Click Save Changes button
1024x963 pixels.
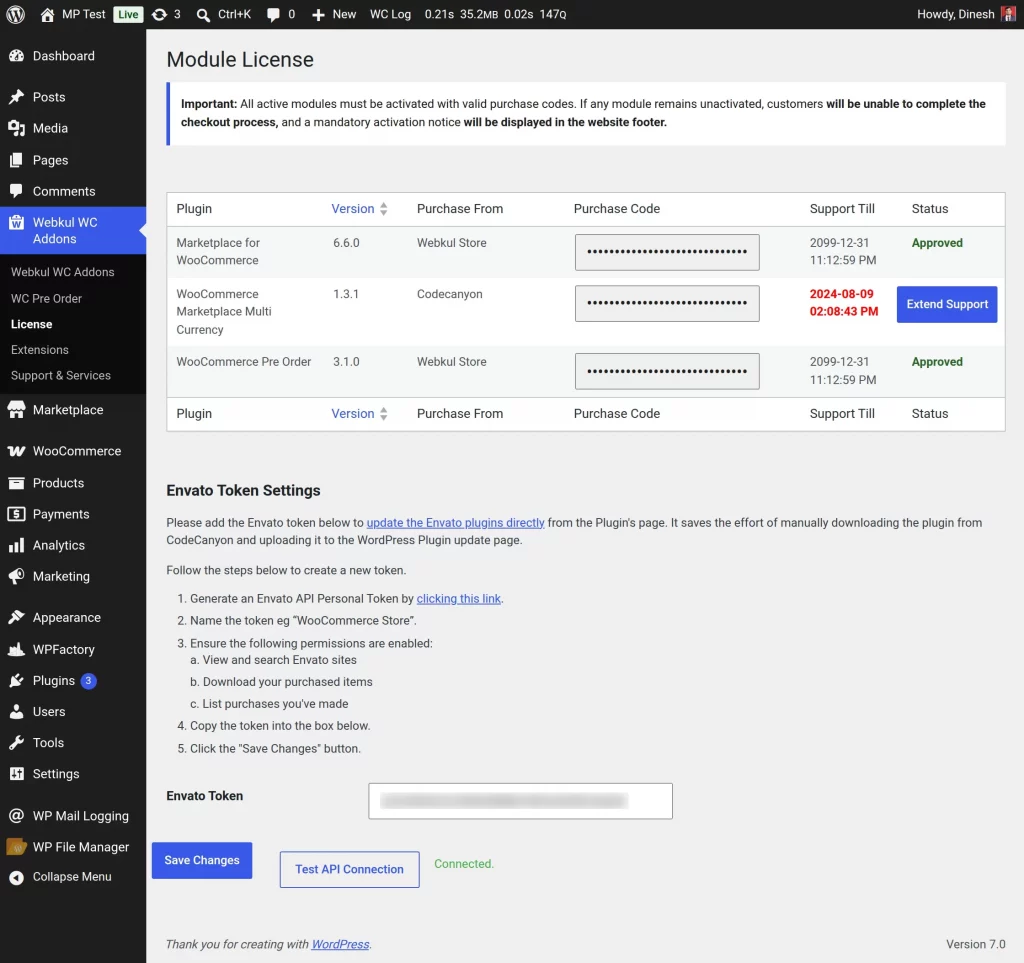point(202,860)
